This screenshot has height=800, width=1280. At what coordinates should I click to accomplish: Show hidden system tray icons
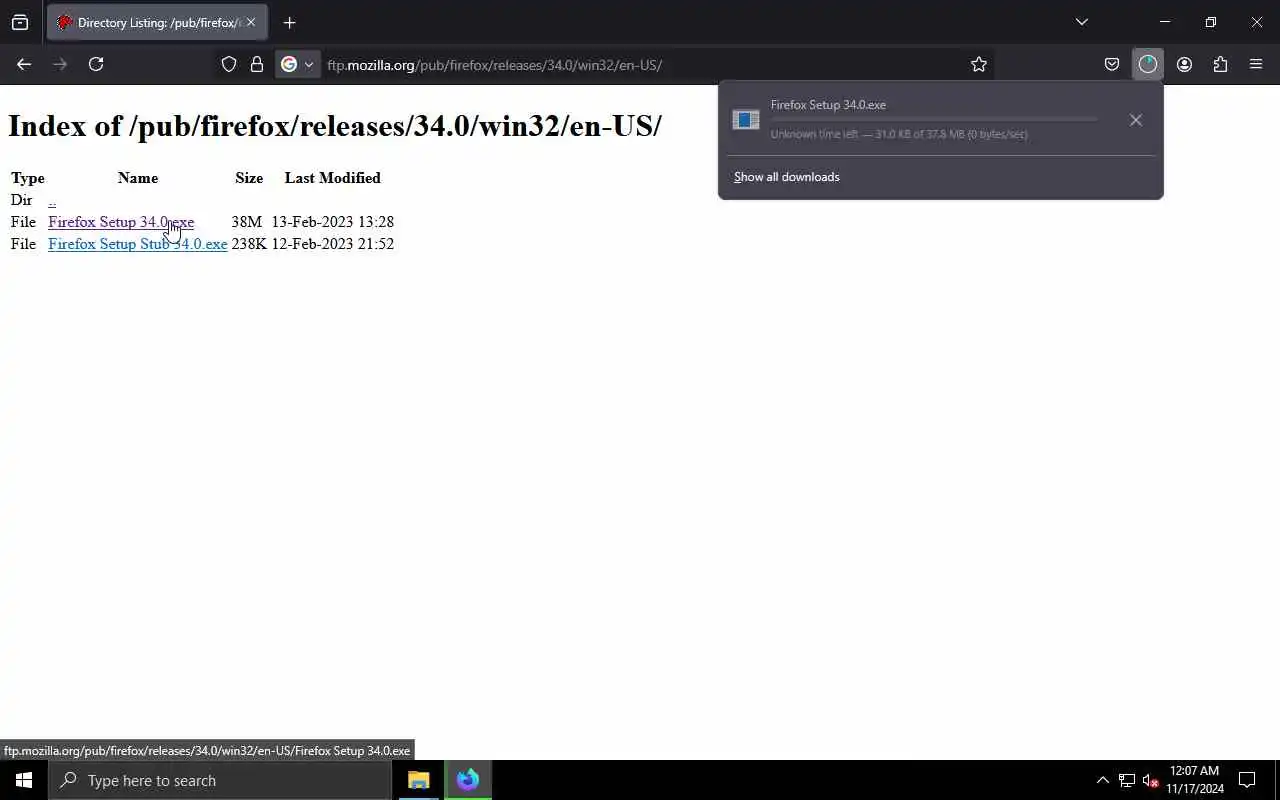click(x=1103, y=780)
